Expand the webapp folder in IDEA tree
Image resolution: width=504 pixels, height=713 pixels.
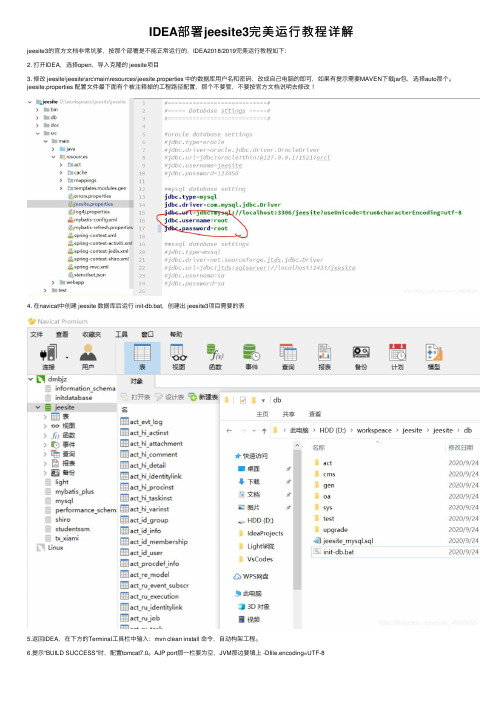pos(53,282)
